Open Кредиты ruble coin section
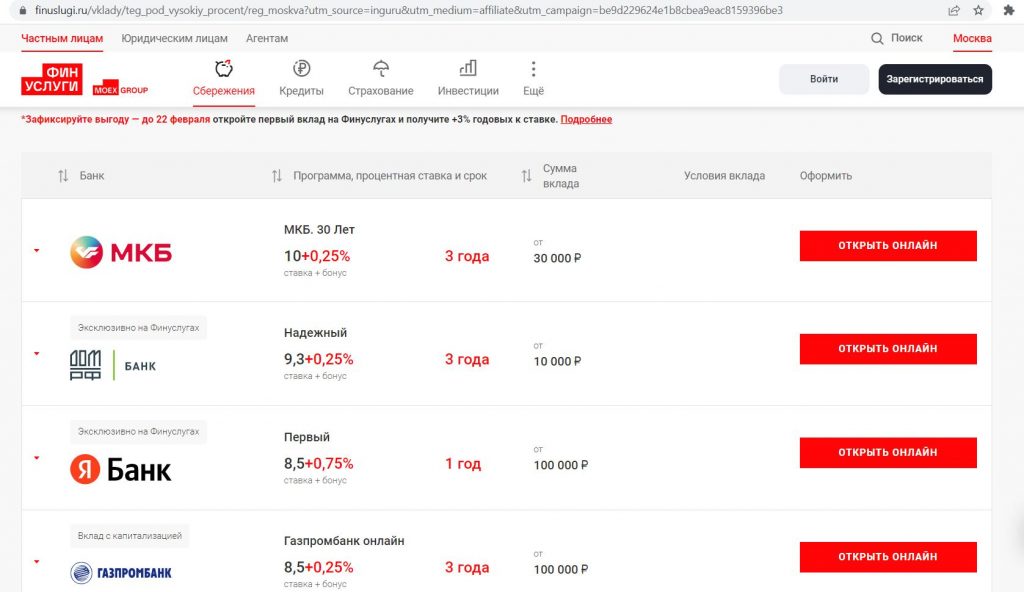1024x592 pixels. [301, 78]
